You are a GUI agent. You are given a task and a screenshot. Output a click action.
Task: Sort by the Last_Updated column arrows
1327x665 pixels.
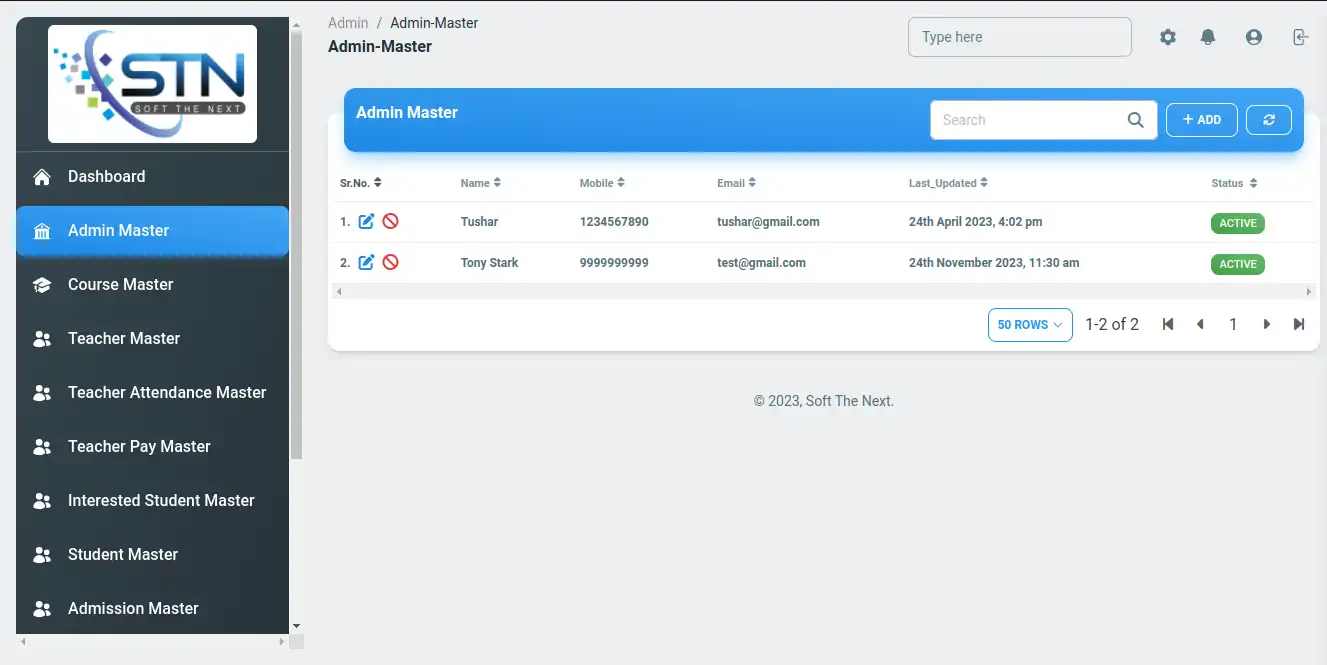[x=984, y=183]
